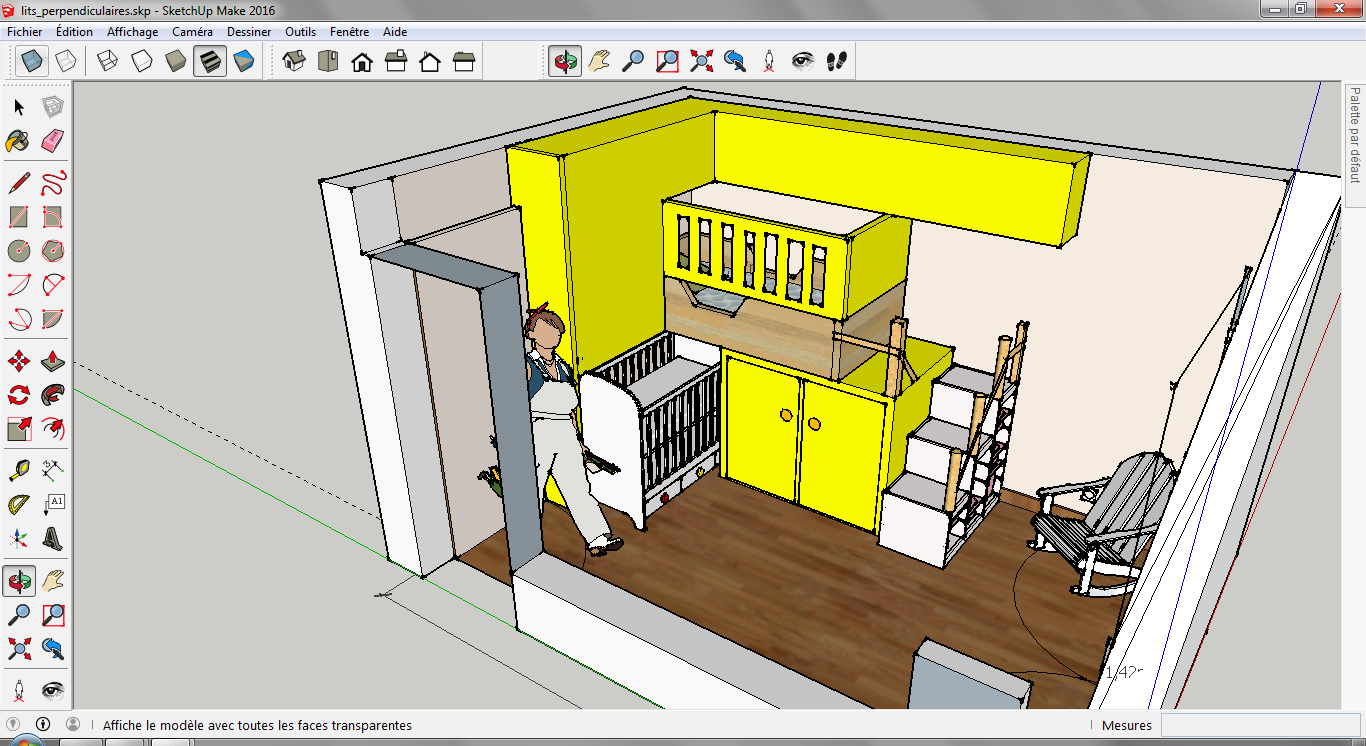The width and height of the screenshot is (1366, 746).
Task: Click the Mesures input field
Action: click(x=1259, y=725)
